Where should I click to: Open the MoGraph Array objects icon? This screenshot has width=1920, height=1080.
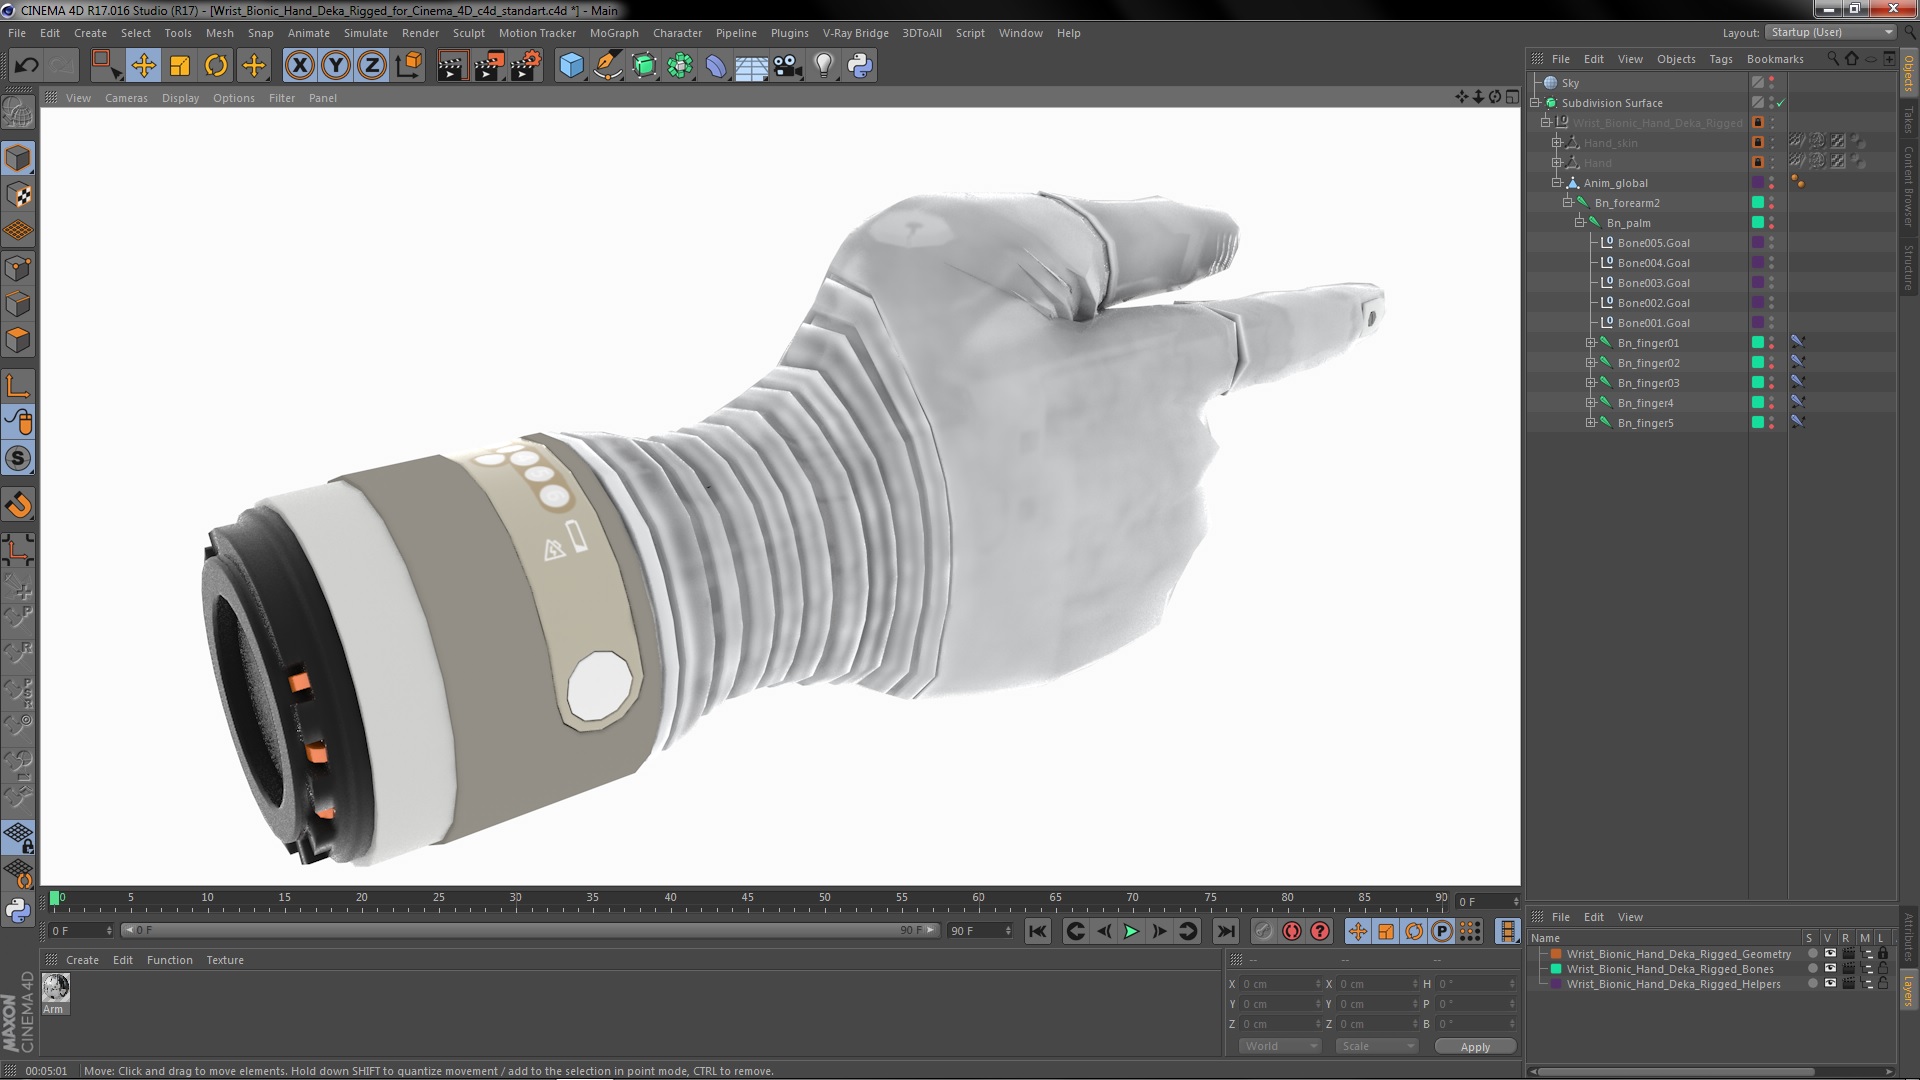pos(680,66)
